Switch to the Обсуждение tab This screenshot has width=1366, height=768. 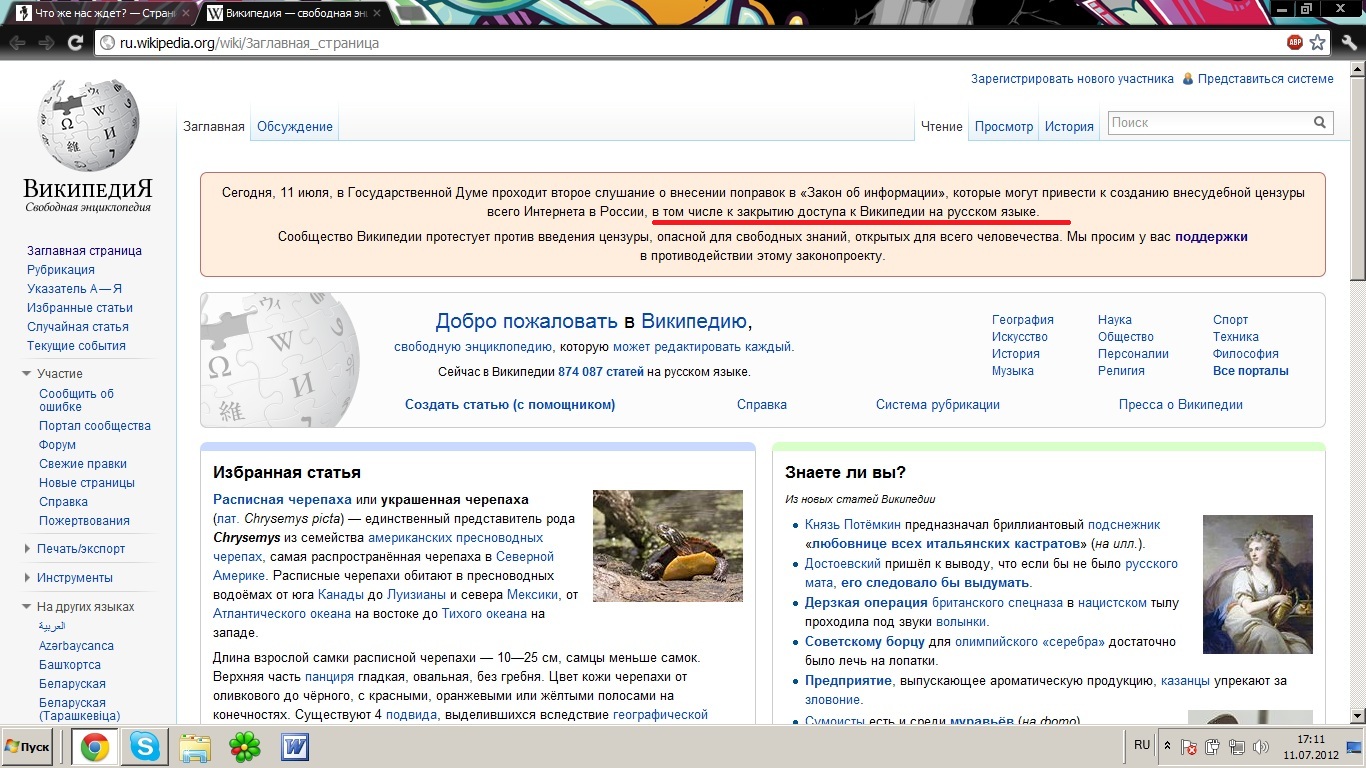click(x=294, y=127)
